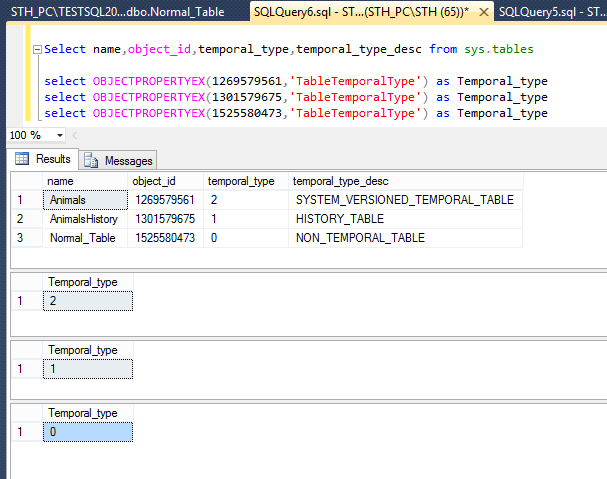This screenshot has width=607, height=479.
Task: Select temporal_type value 0 in Normal_Table row
Action: 246,238
